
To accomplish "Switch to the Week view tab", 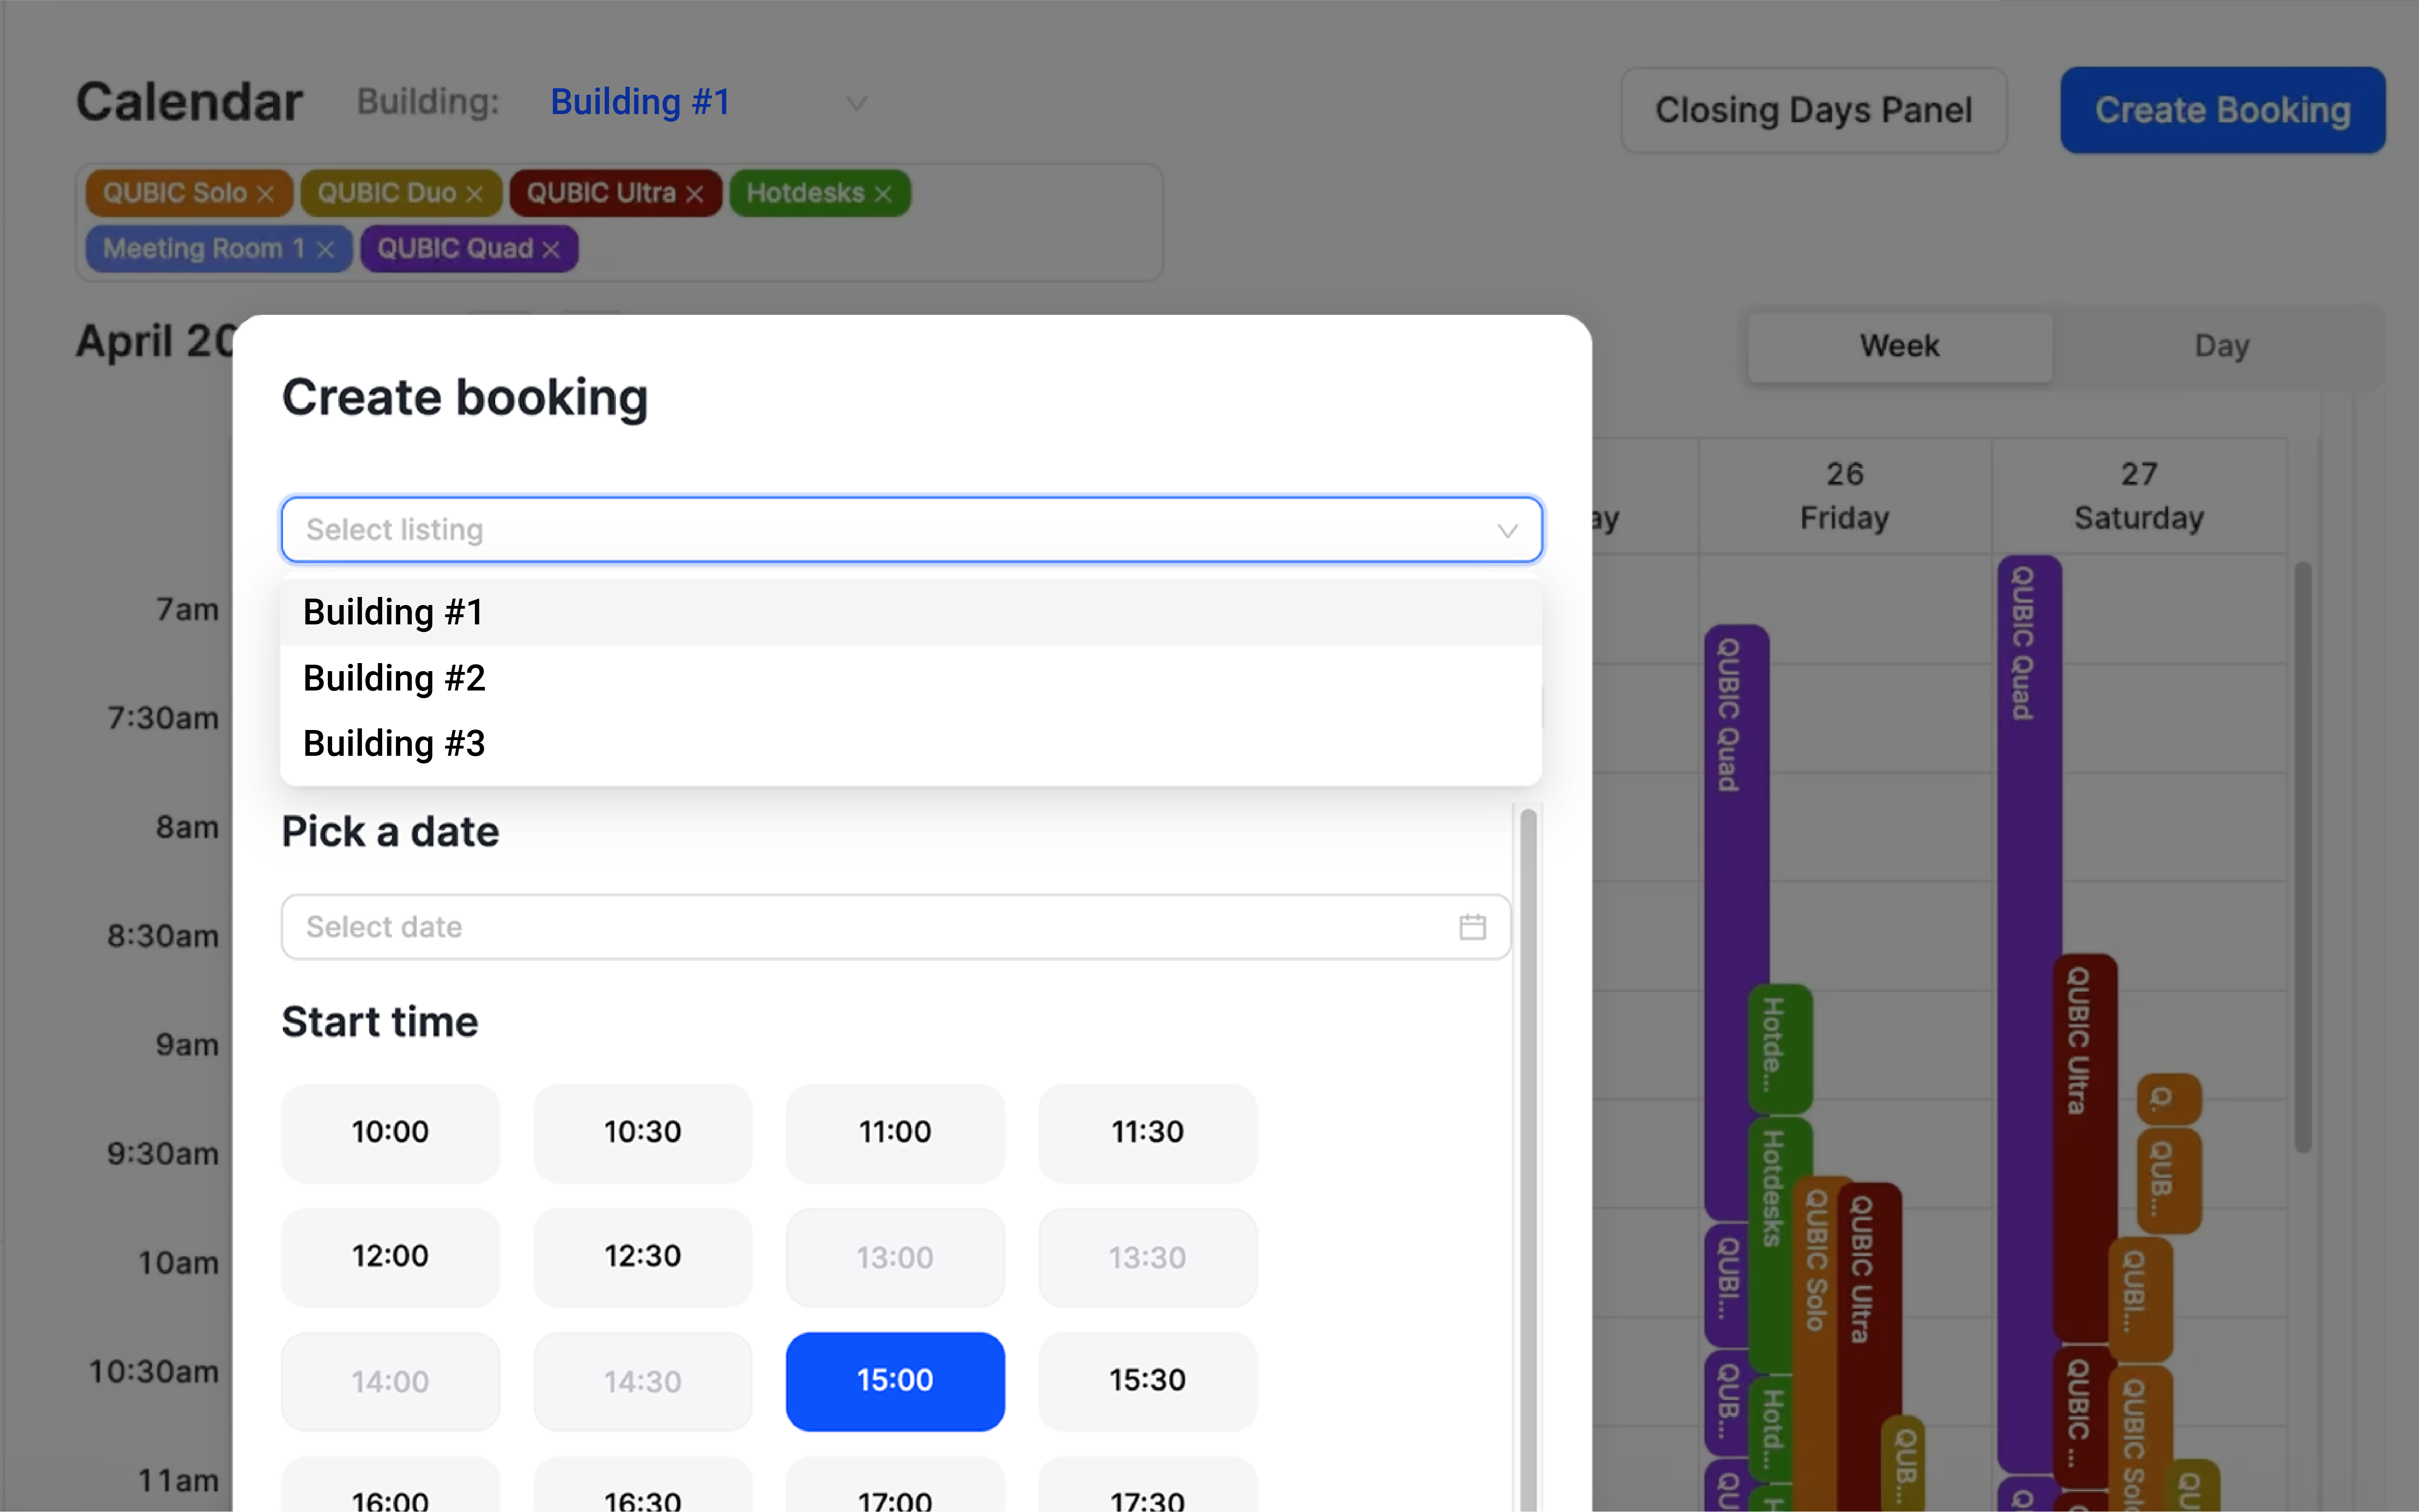I will [1899, 346].
